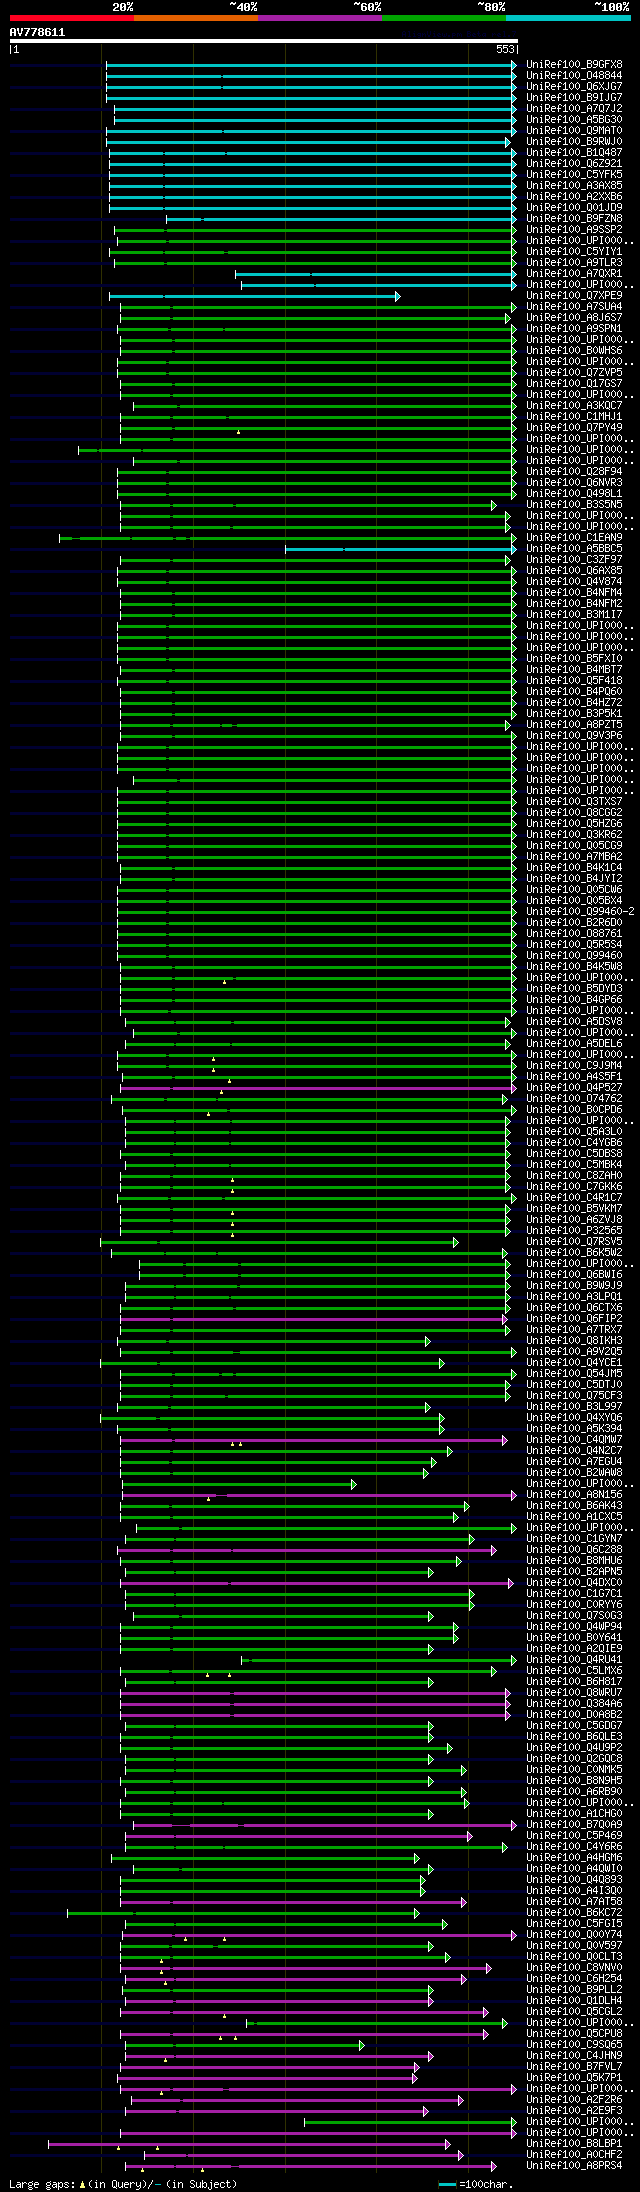Click the purple alignment bar of Q4P527
The image size is (640, 2192).
point(318,1088)
